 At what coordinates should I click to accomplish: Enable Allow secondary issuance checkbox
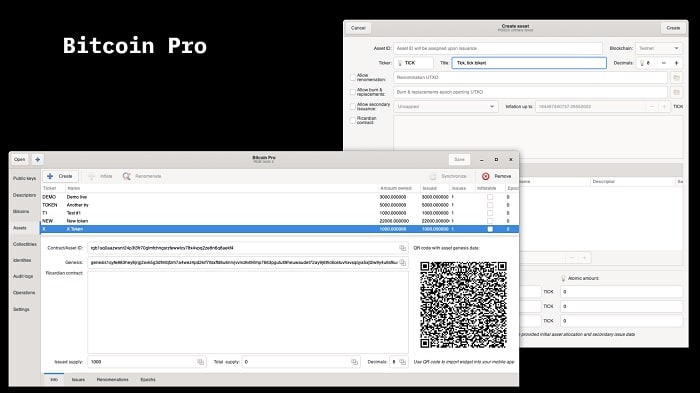point(353,107)
